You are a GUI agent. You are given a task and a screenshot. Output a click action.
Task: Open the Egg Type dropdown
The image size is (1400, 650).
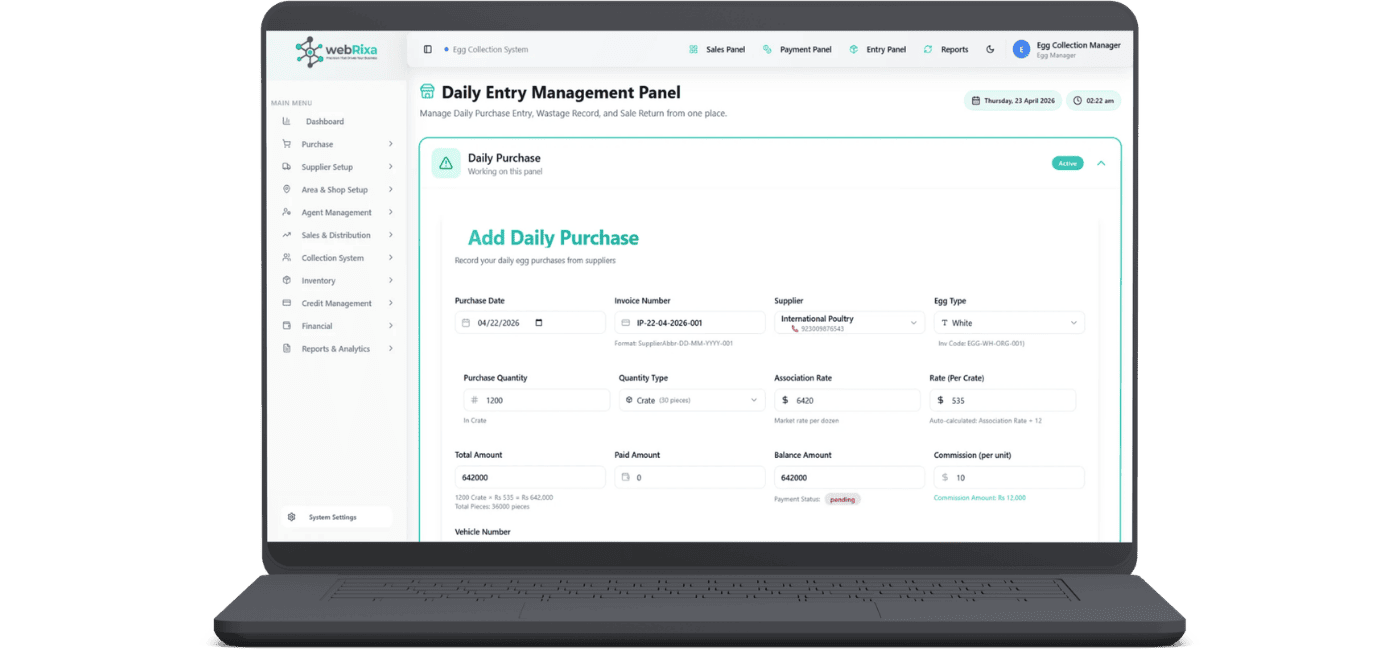(x=1008, y=323)
